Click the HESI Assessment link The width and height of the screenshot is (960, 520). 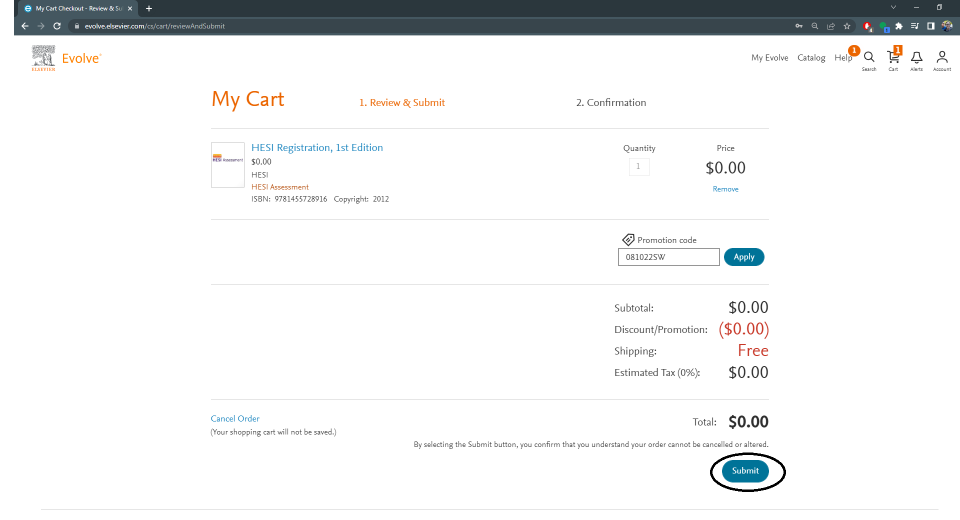pos(280,187)
